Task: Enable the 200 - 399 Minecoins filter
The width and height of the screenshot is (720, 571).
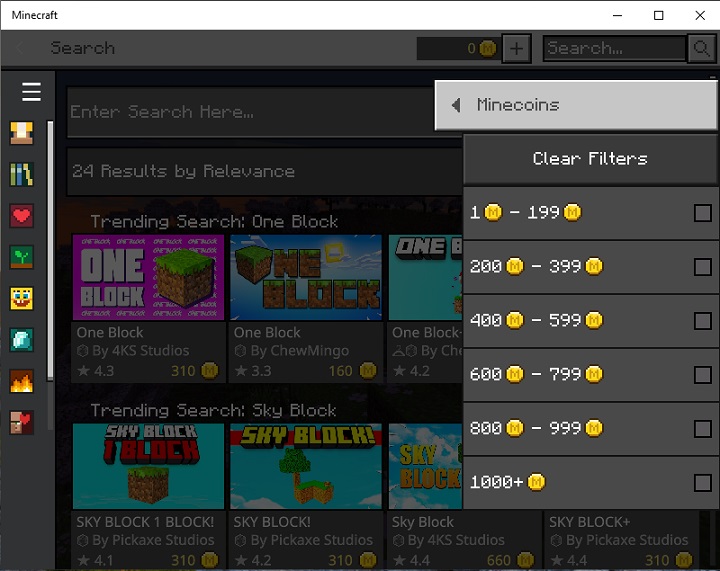Action: pos(702,267)
